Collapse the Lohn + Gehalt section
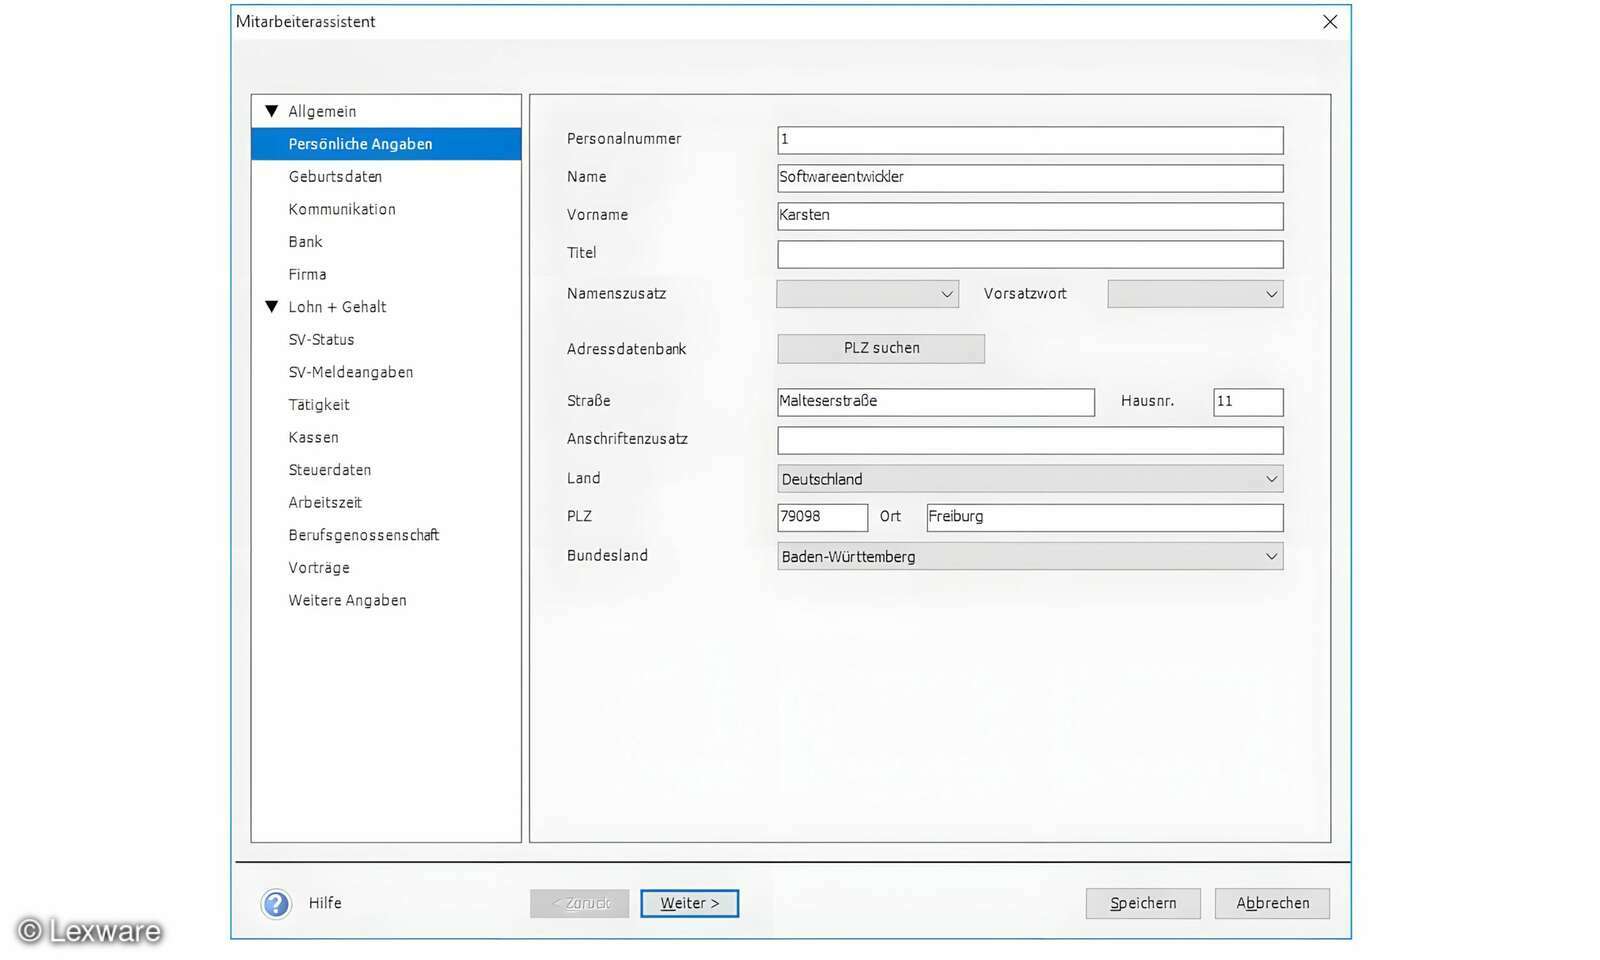 pos(271,307)
